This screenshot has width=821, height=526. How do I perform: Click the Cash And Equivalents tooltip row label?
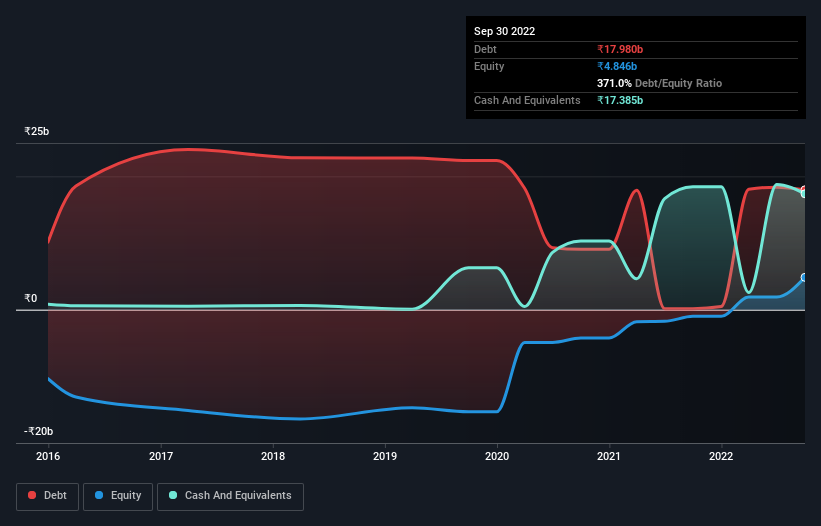(527, 100)
